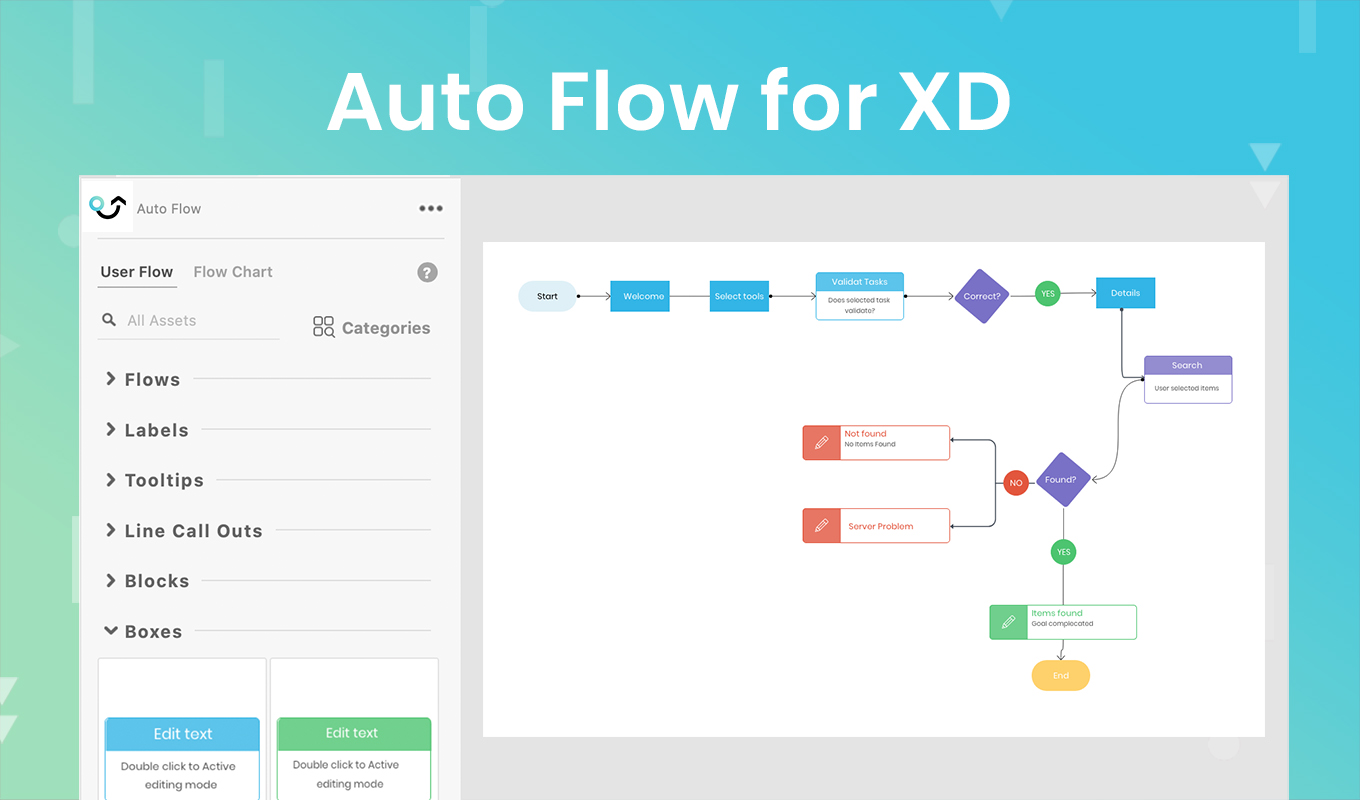Select the Correct? diamond node

click(982, 296)
